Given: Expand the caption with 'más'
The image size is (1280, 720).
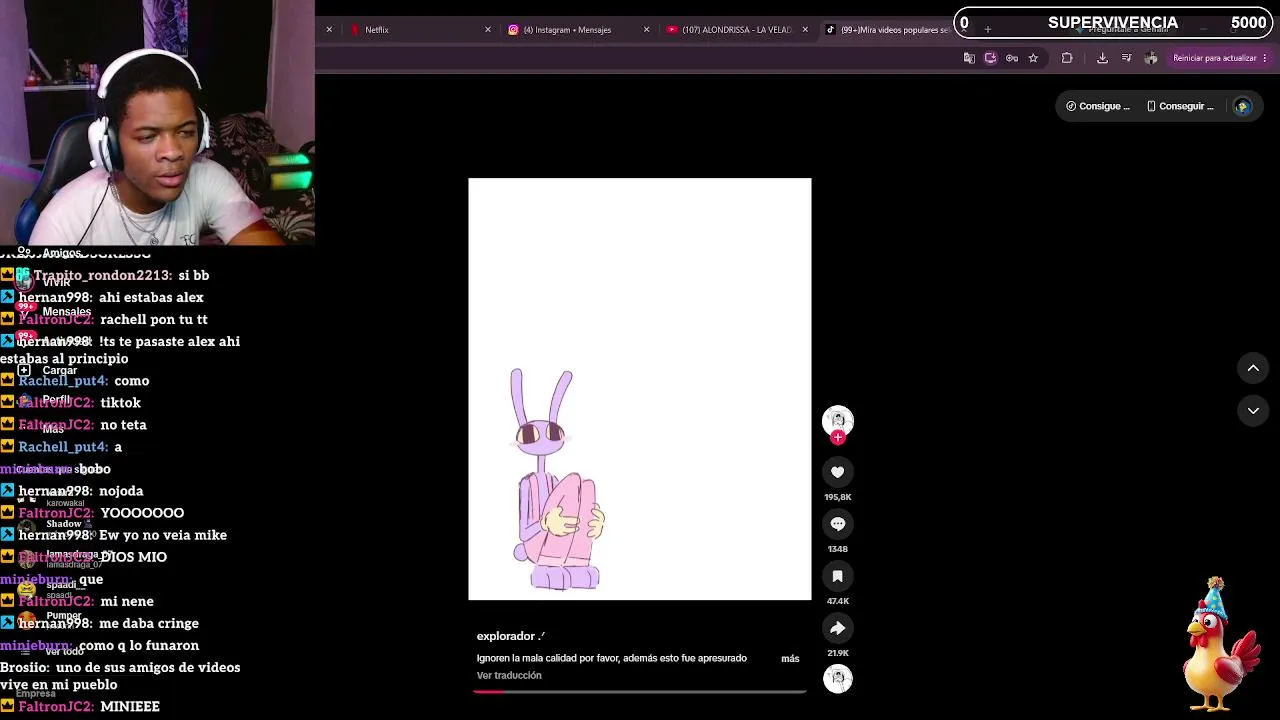Looking at the screenshot, I should pyautogui.click(x=790, y=659).
